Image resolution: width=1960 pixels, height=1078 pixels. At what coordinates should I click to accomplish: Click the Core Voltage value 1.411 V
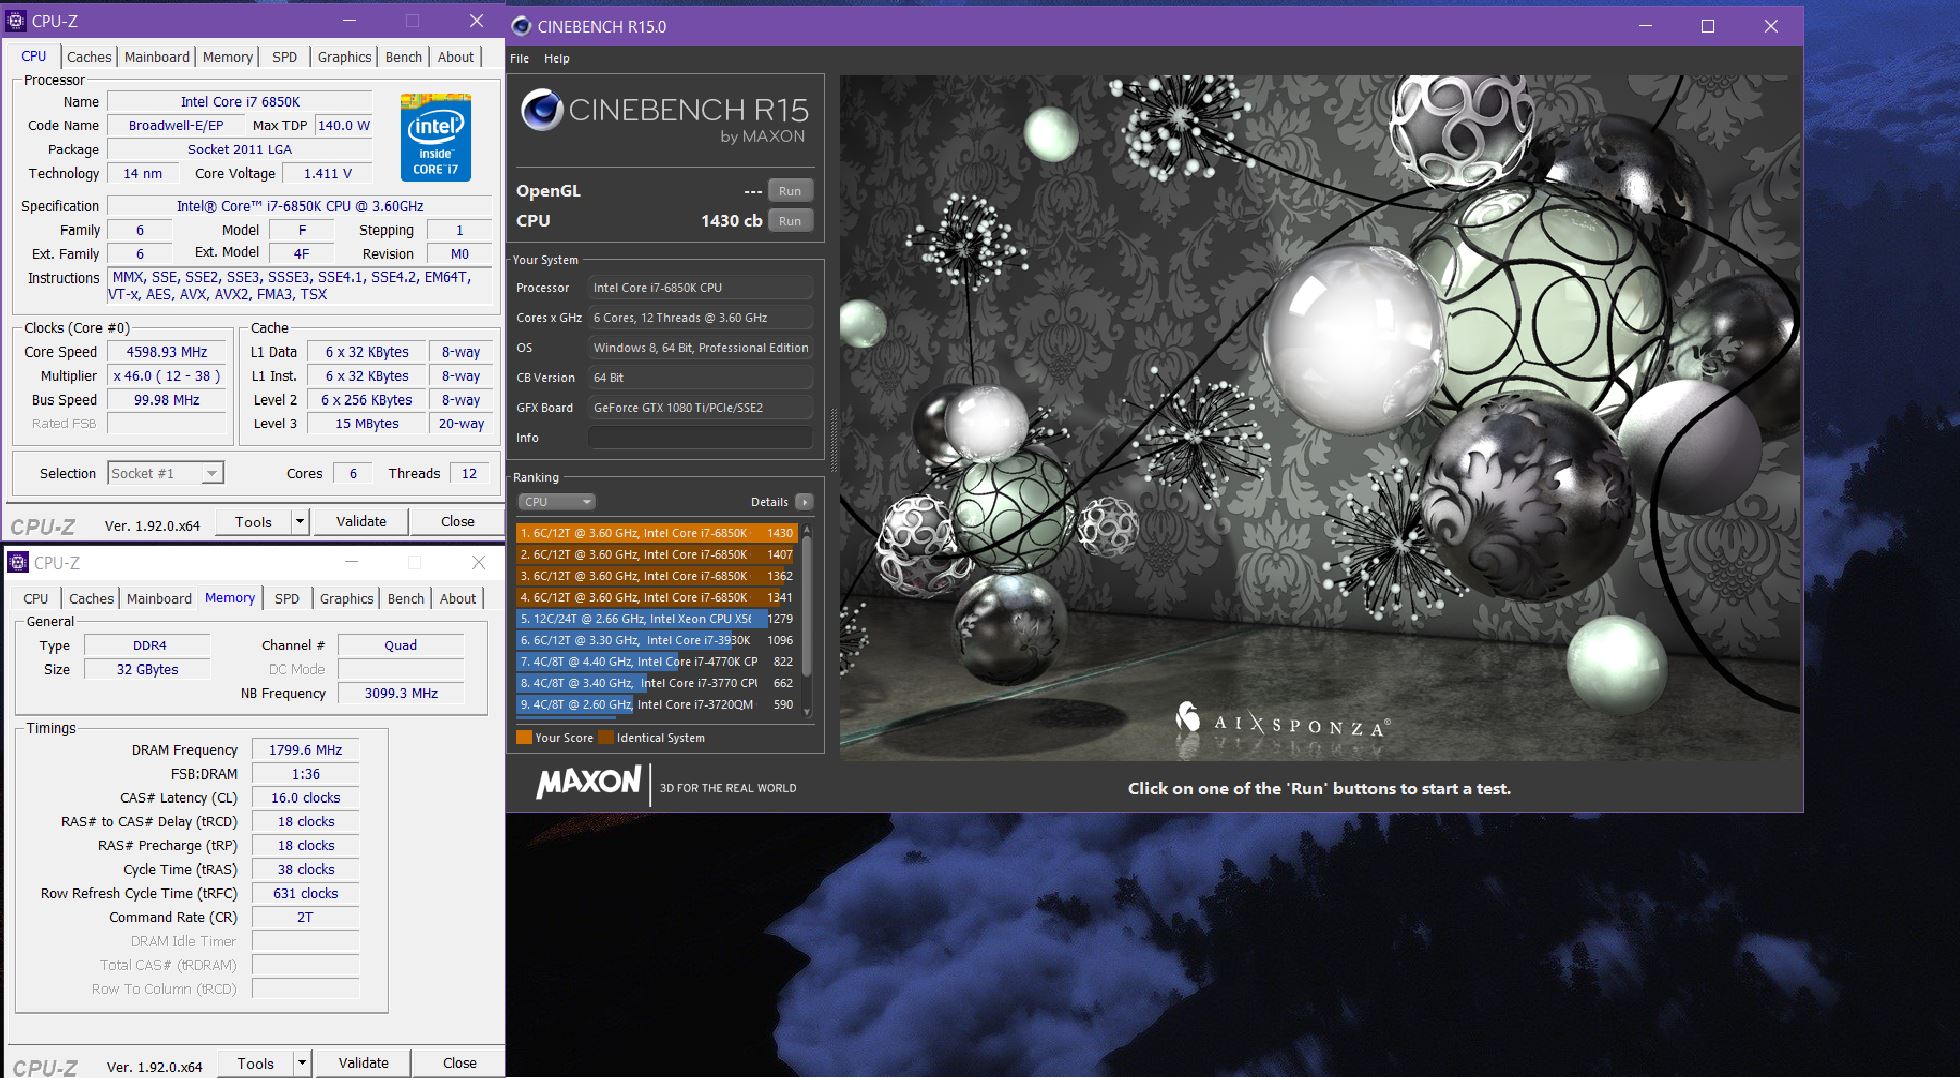[x=328, y=173]
